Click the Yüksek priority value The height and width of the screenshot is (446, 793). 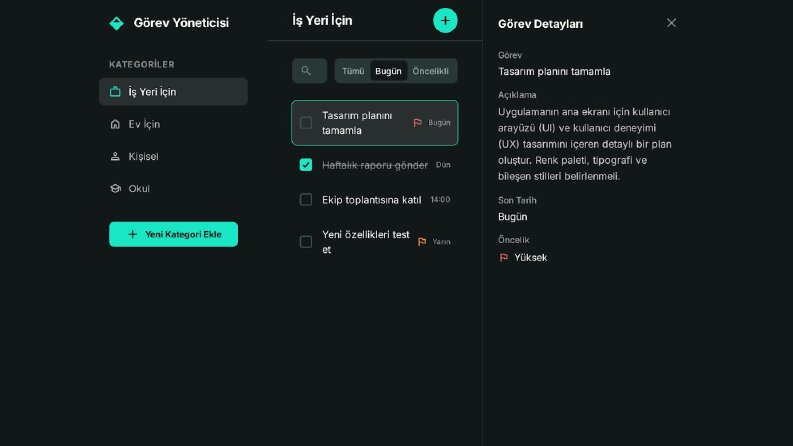pos(531,257)
